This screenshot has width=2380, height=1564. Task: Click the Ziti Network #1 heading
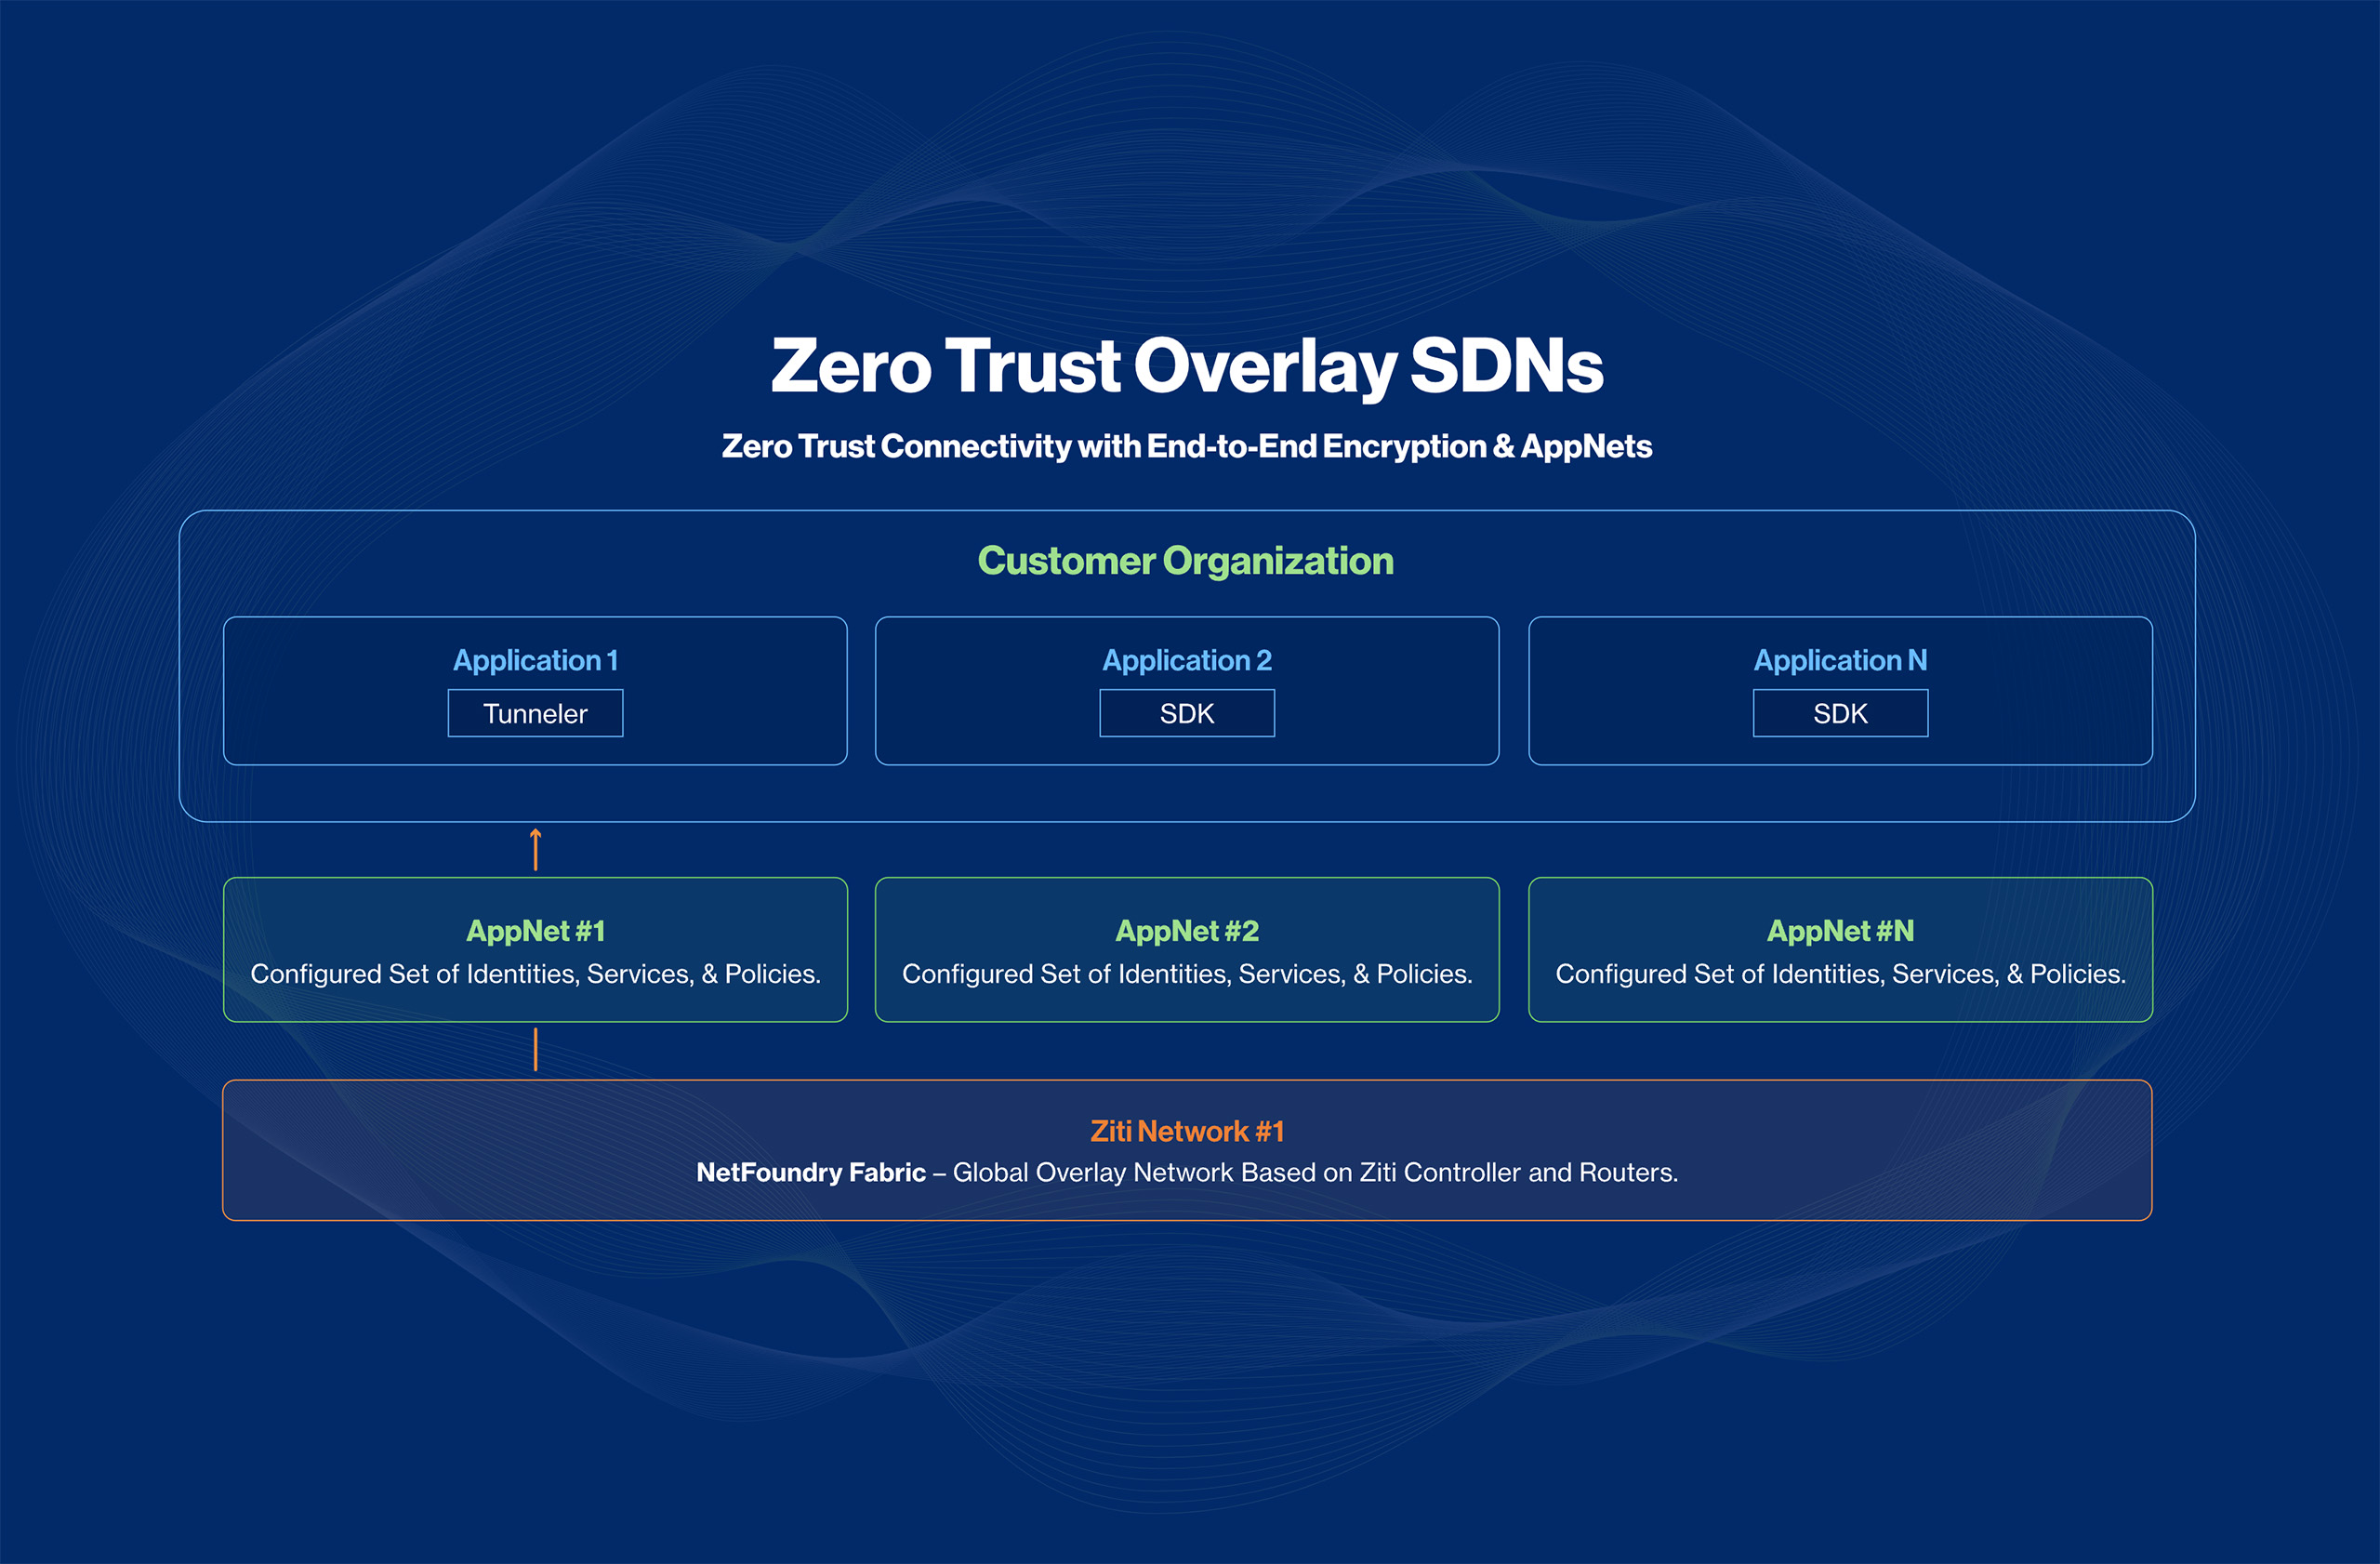tap(1187, 1131)
